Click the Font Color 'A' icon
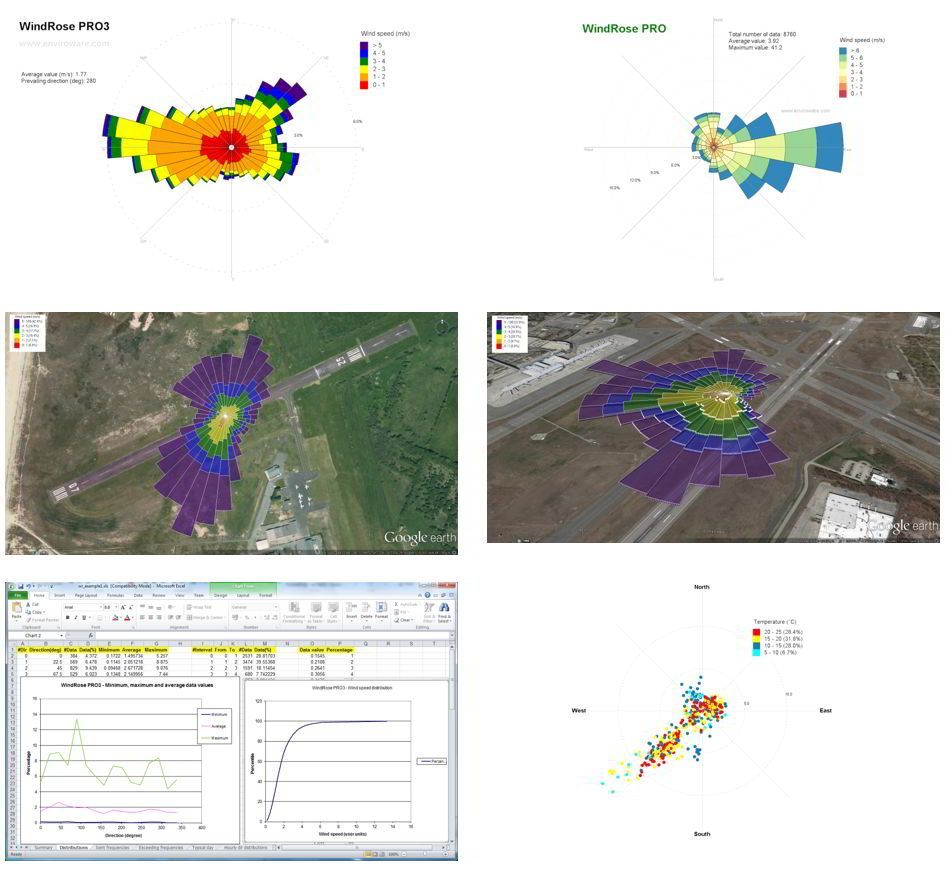The image size is (947, 871). tap(127, 617)
